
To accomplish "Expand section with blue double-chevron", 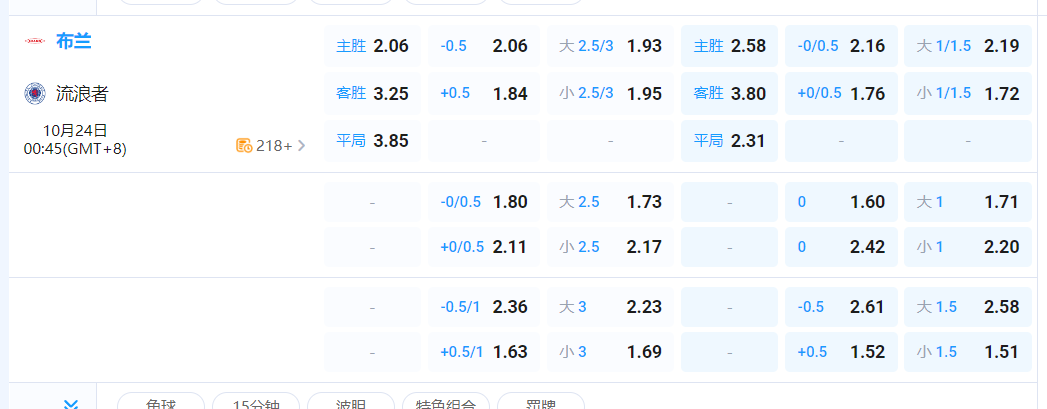I will tap(70, 404).
